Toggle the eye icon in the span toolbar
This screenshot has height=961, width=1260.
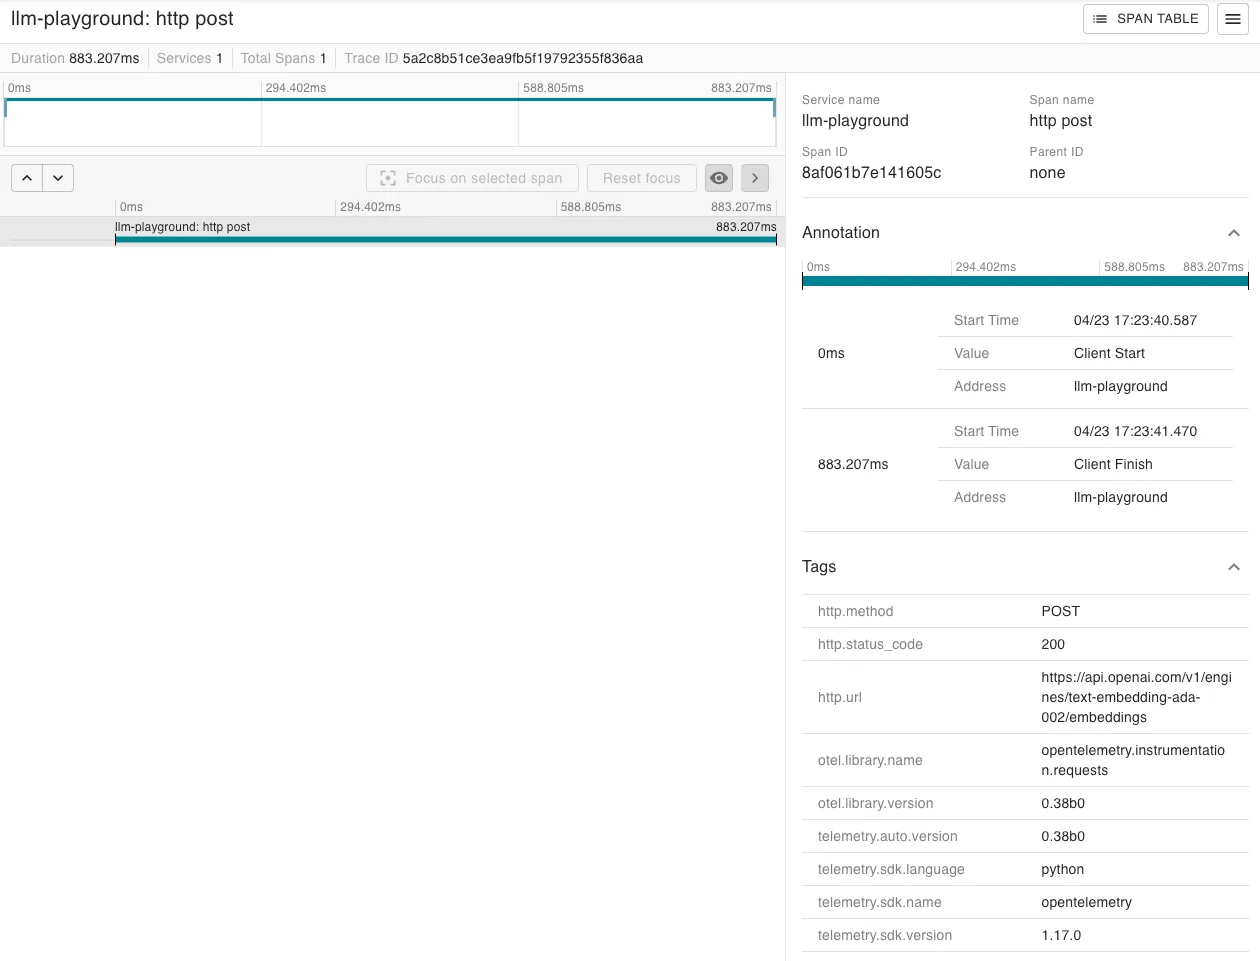[719, 177]
